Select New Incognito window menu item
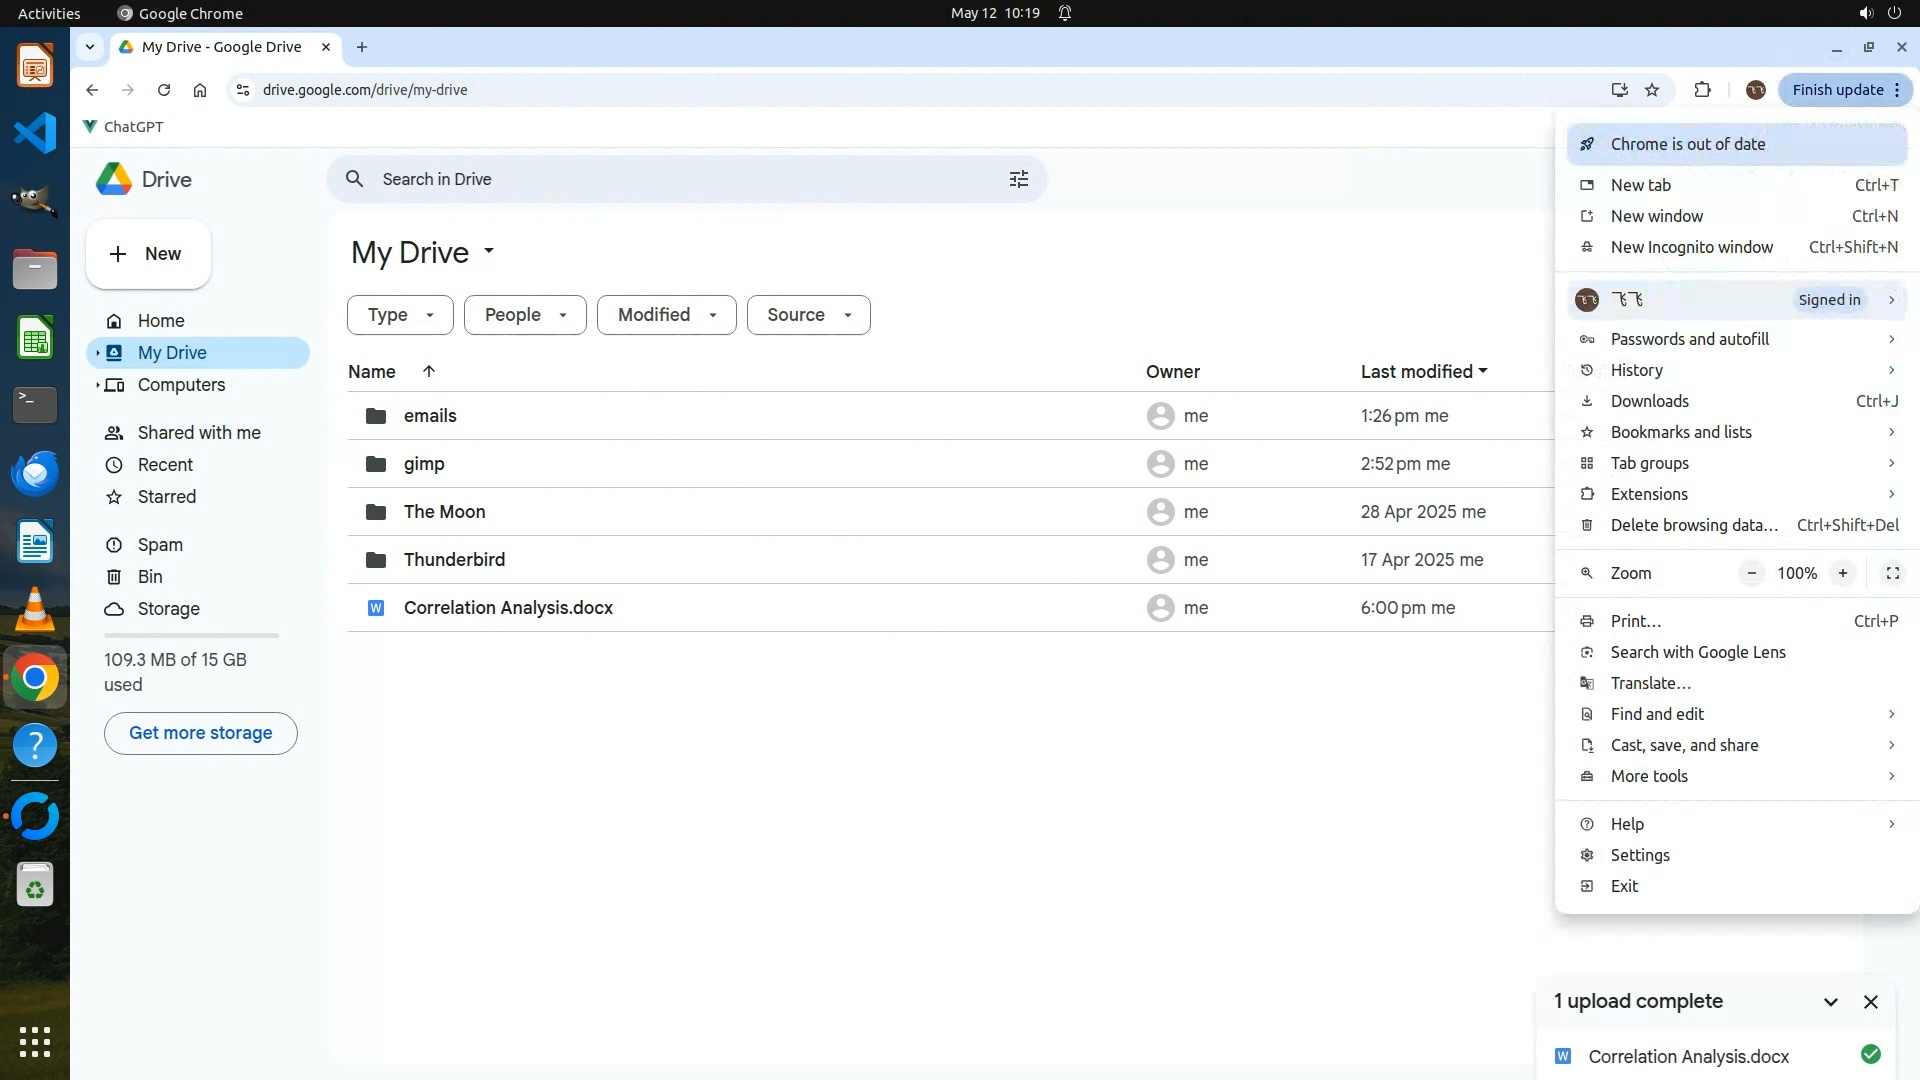1920x1080 pixels. pos(1691,247)
